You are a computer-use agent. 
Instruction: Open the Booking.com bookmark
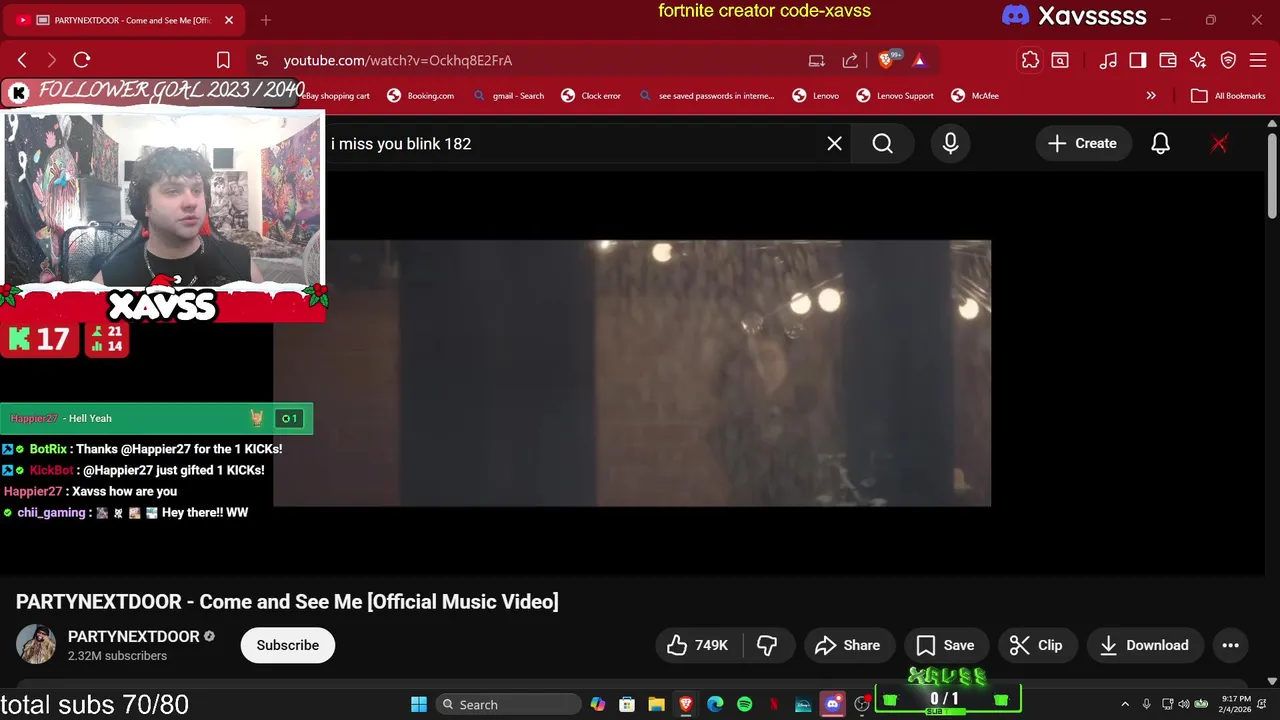point(421,96)
